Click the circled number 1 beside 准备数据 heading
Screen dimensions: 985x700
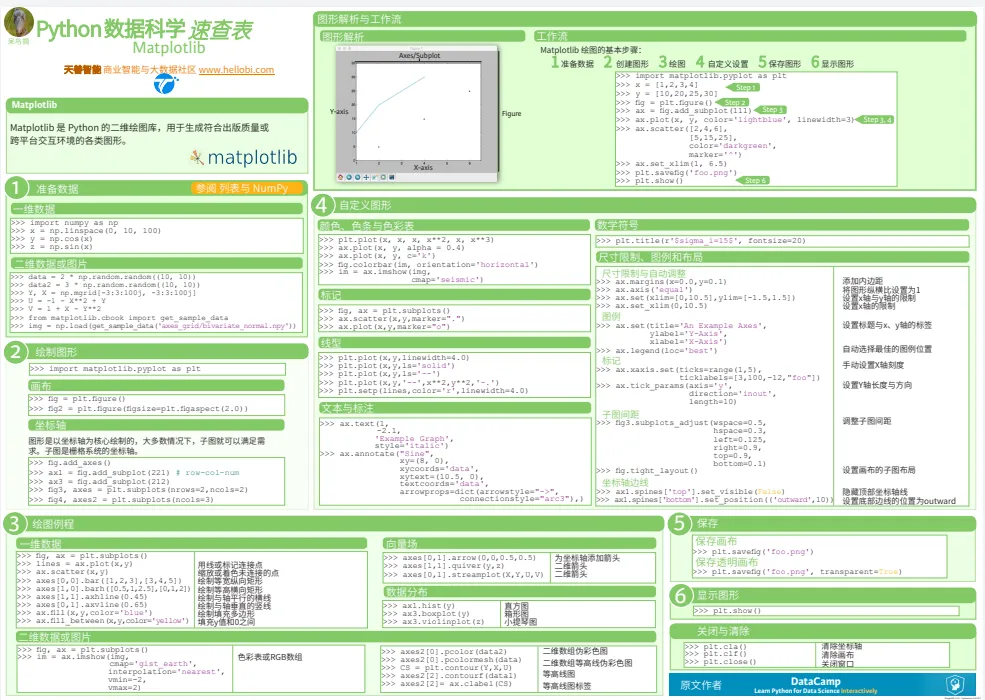pyautogui.click(x=16, y=188)
